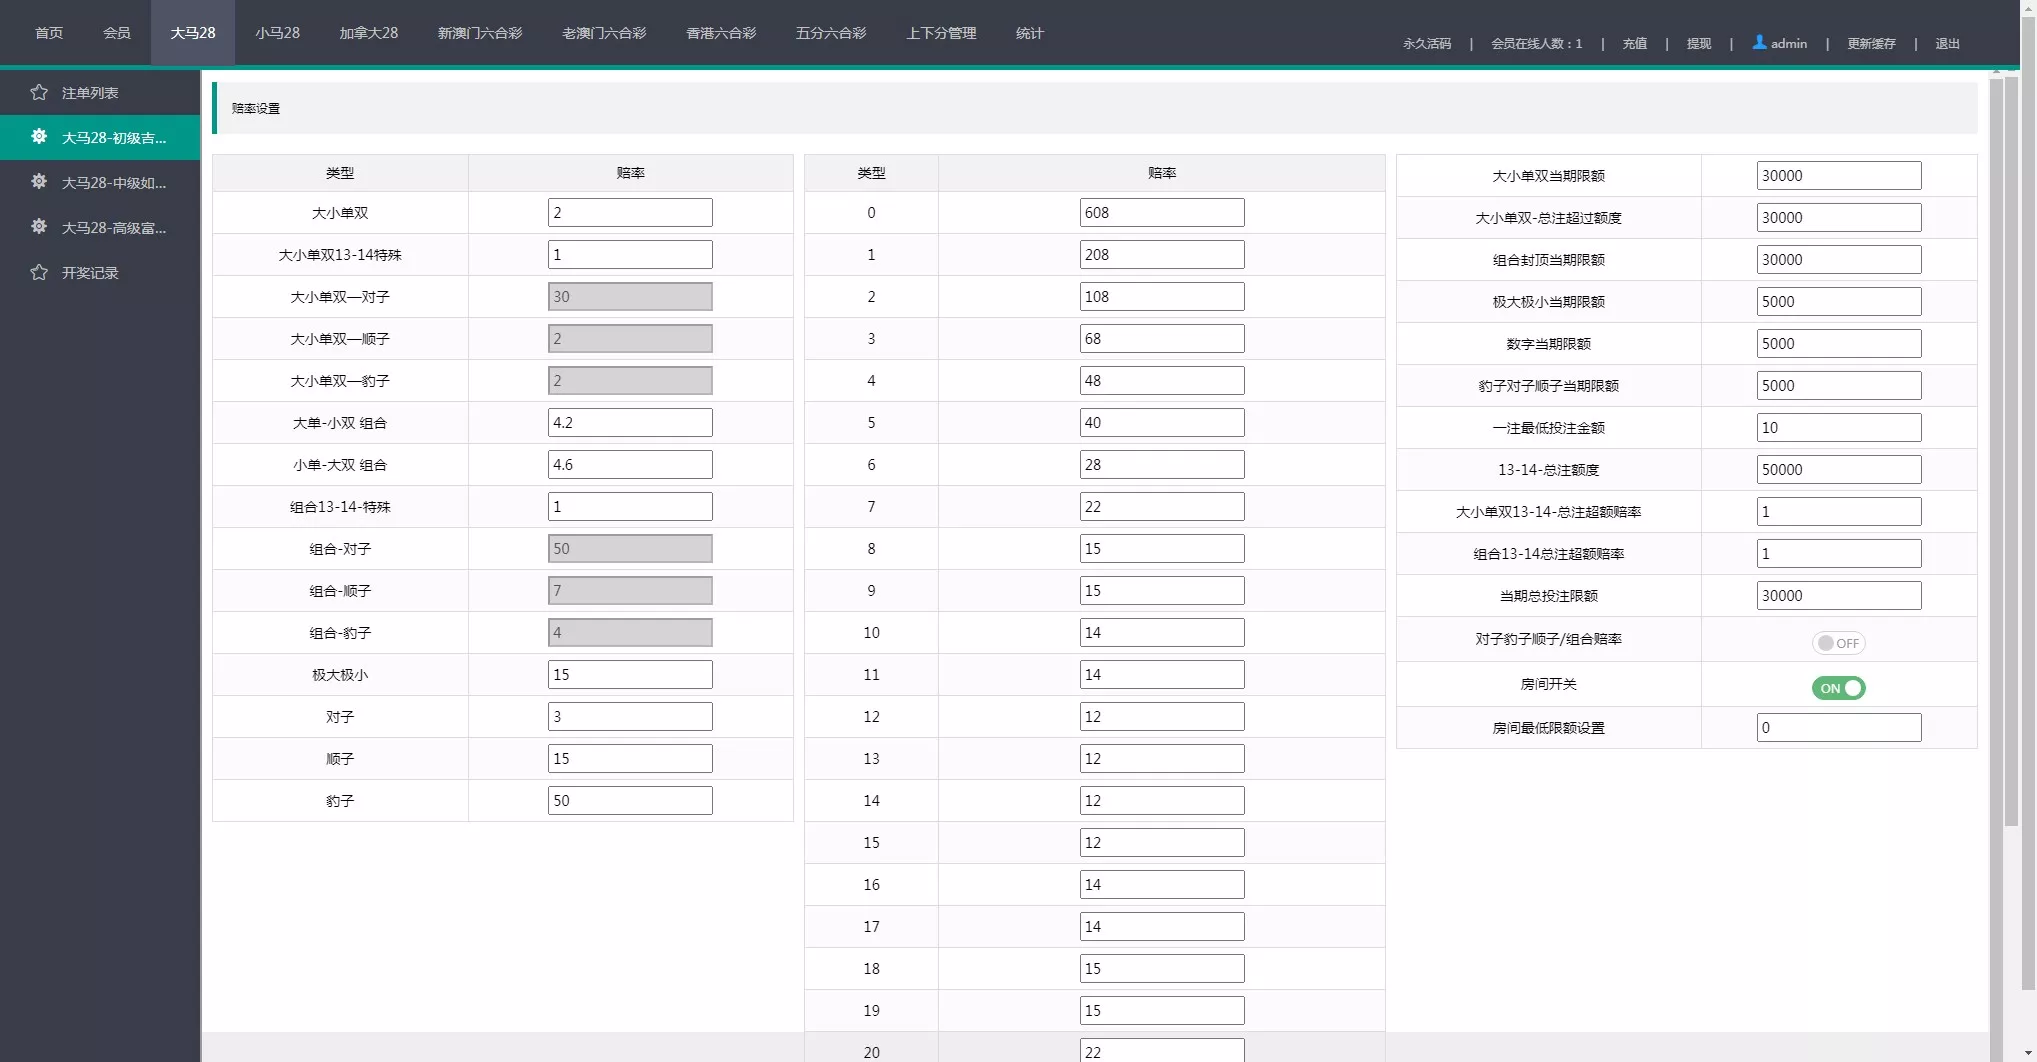Log out using 退出 link
Image resolution: width=2037 pixels, height=1062 pixels.
click(x=1946, y=44)
